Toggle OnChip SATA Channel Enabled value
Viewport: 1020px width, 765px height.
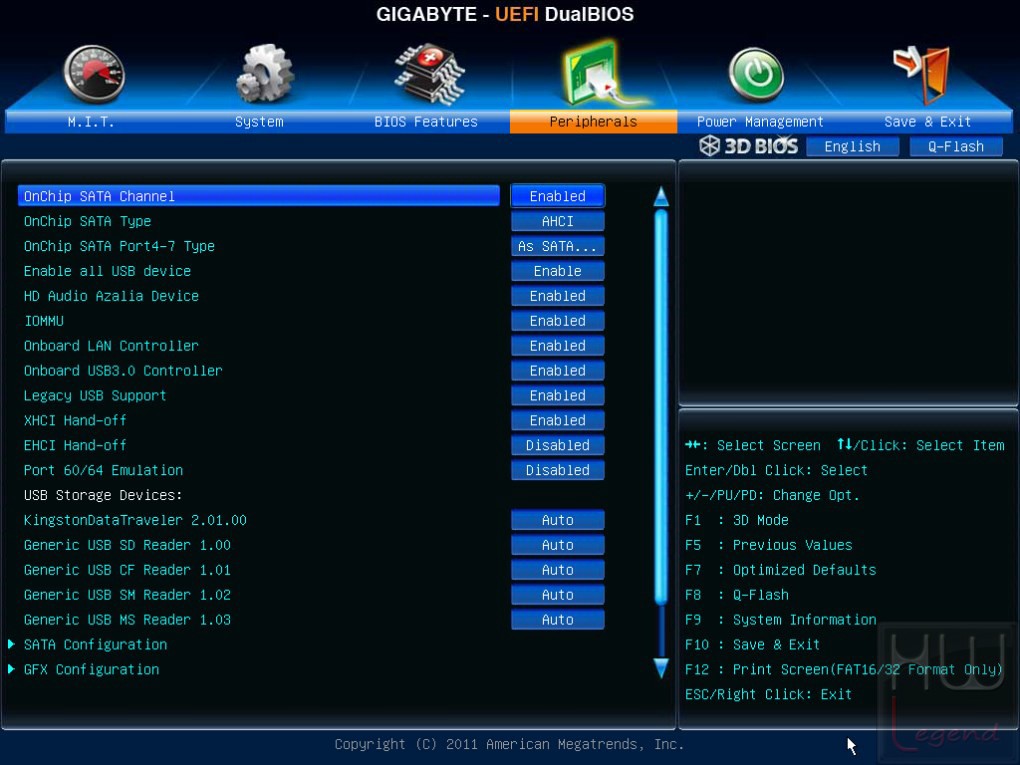tap(557, 196)
